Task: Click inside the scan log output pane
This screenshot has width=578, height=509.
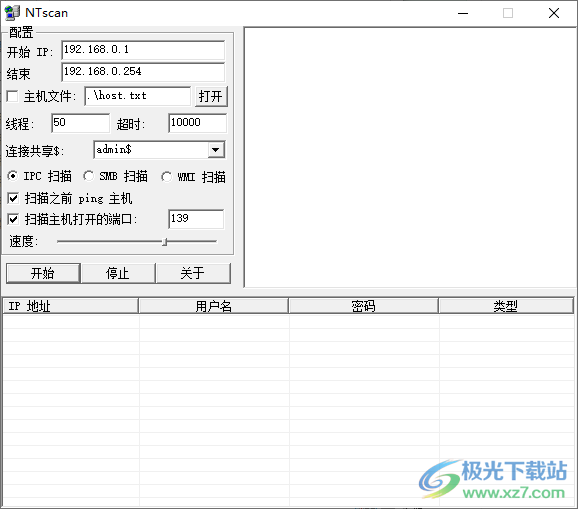Action: pyautogui.click(x=410, y=157)
